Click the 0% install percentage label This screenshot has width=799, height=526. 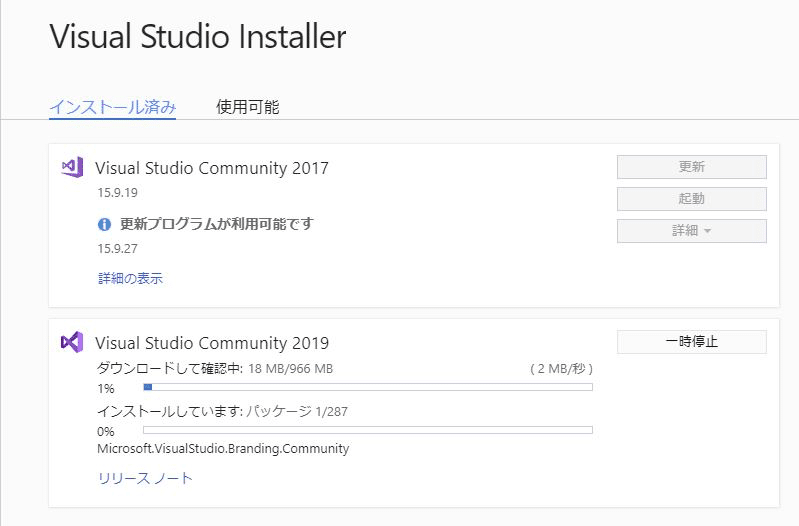coord(106,432)
